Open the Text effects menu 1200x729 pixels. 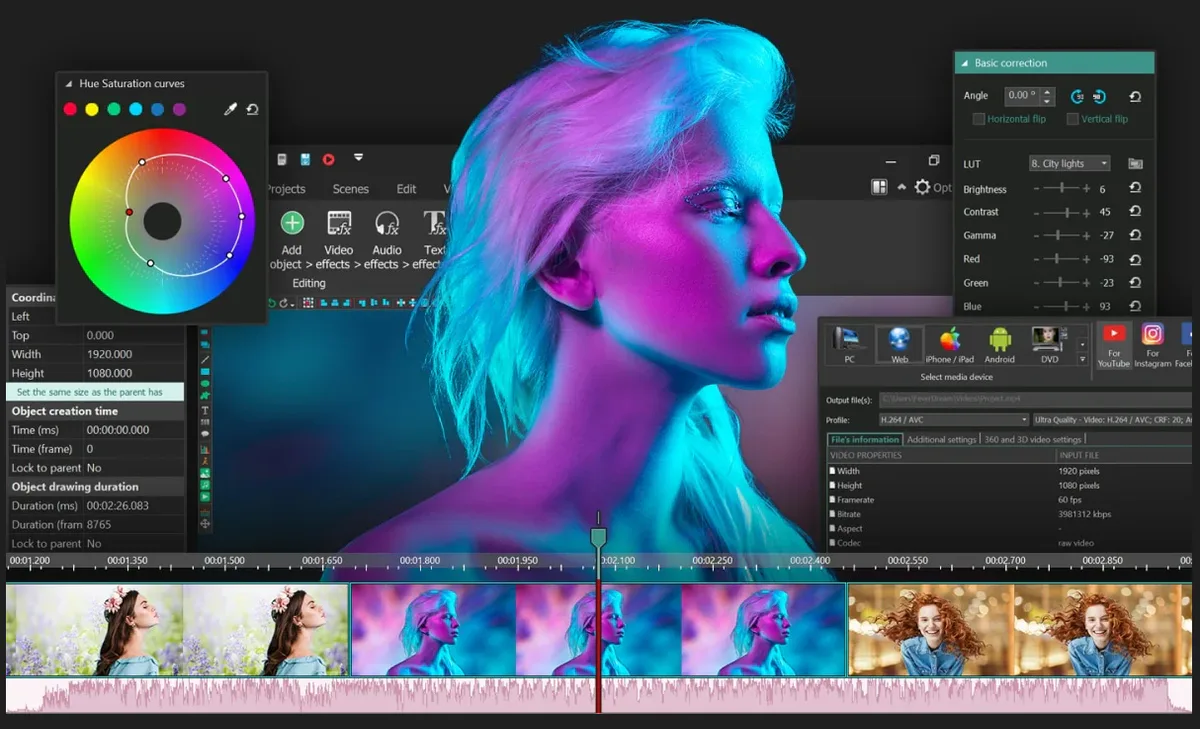click(432, 223)
